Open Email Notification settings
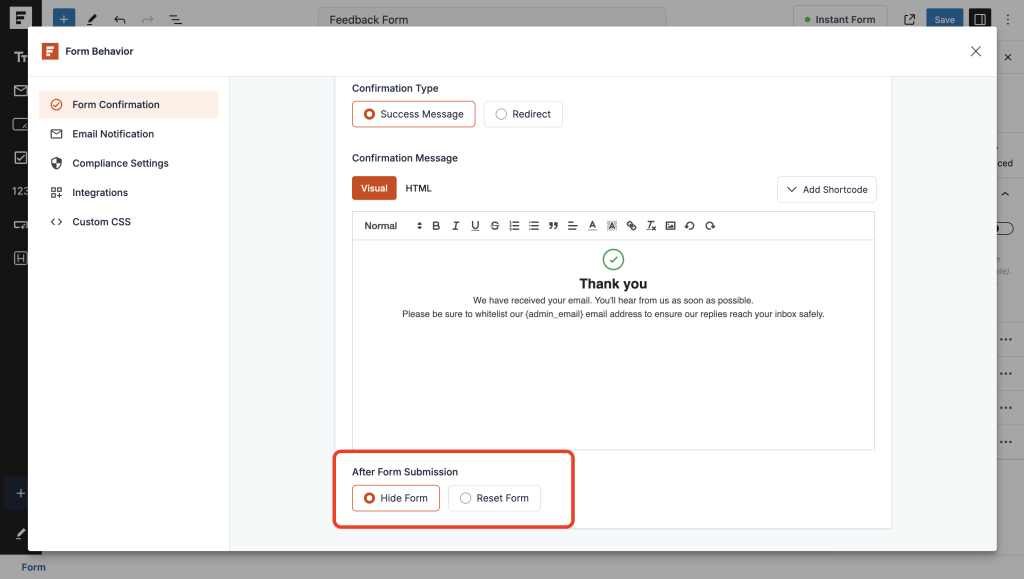 pyautogui.click(x=113, y=133)
